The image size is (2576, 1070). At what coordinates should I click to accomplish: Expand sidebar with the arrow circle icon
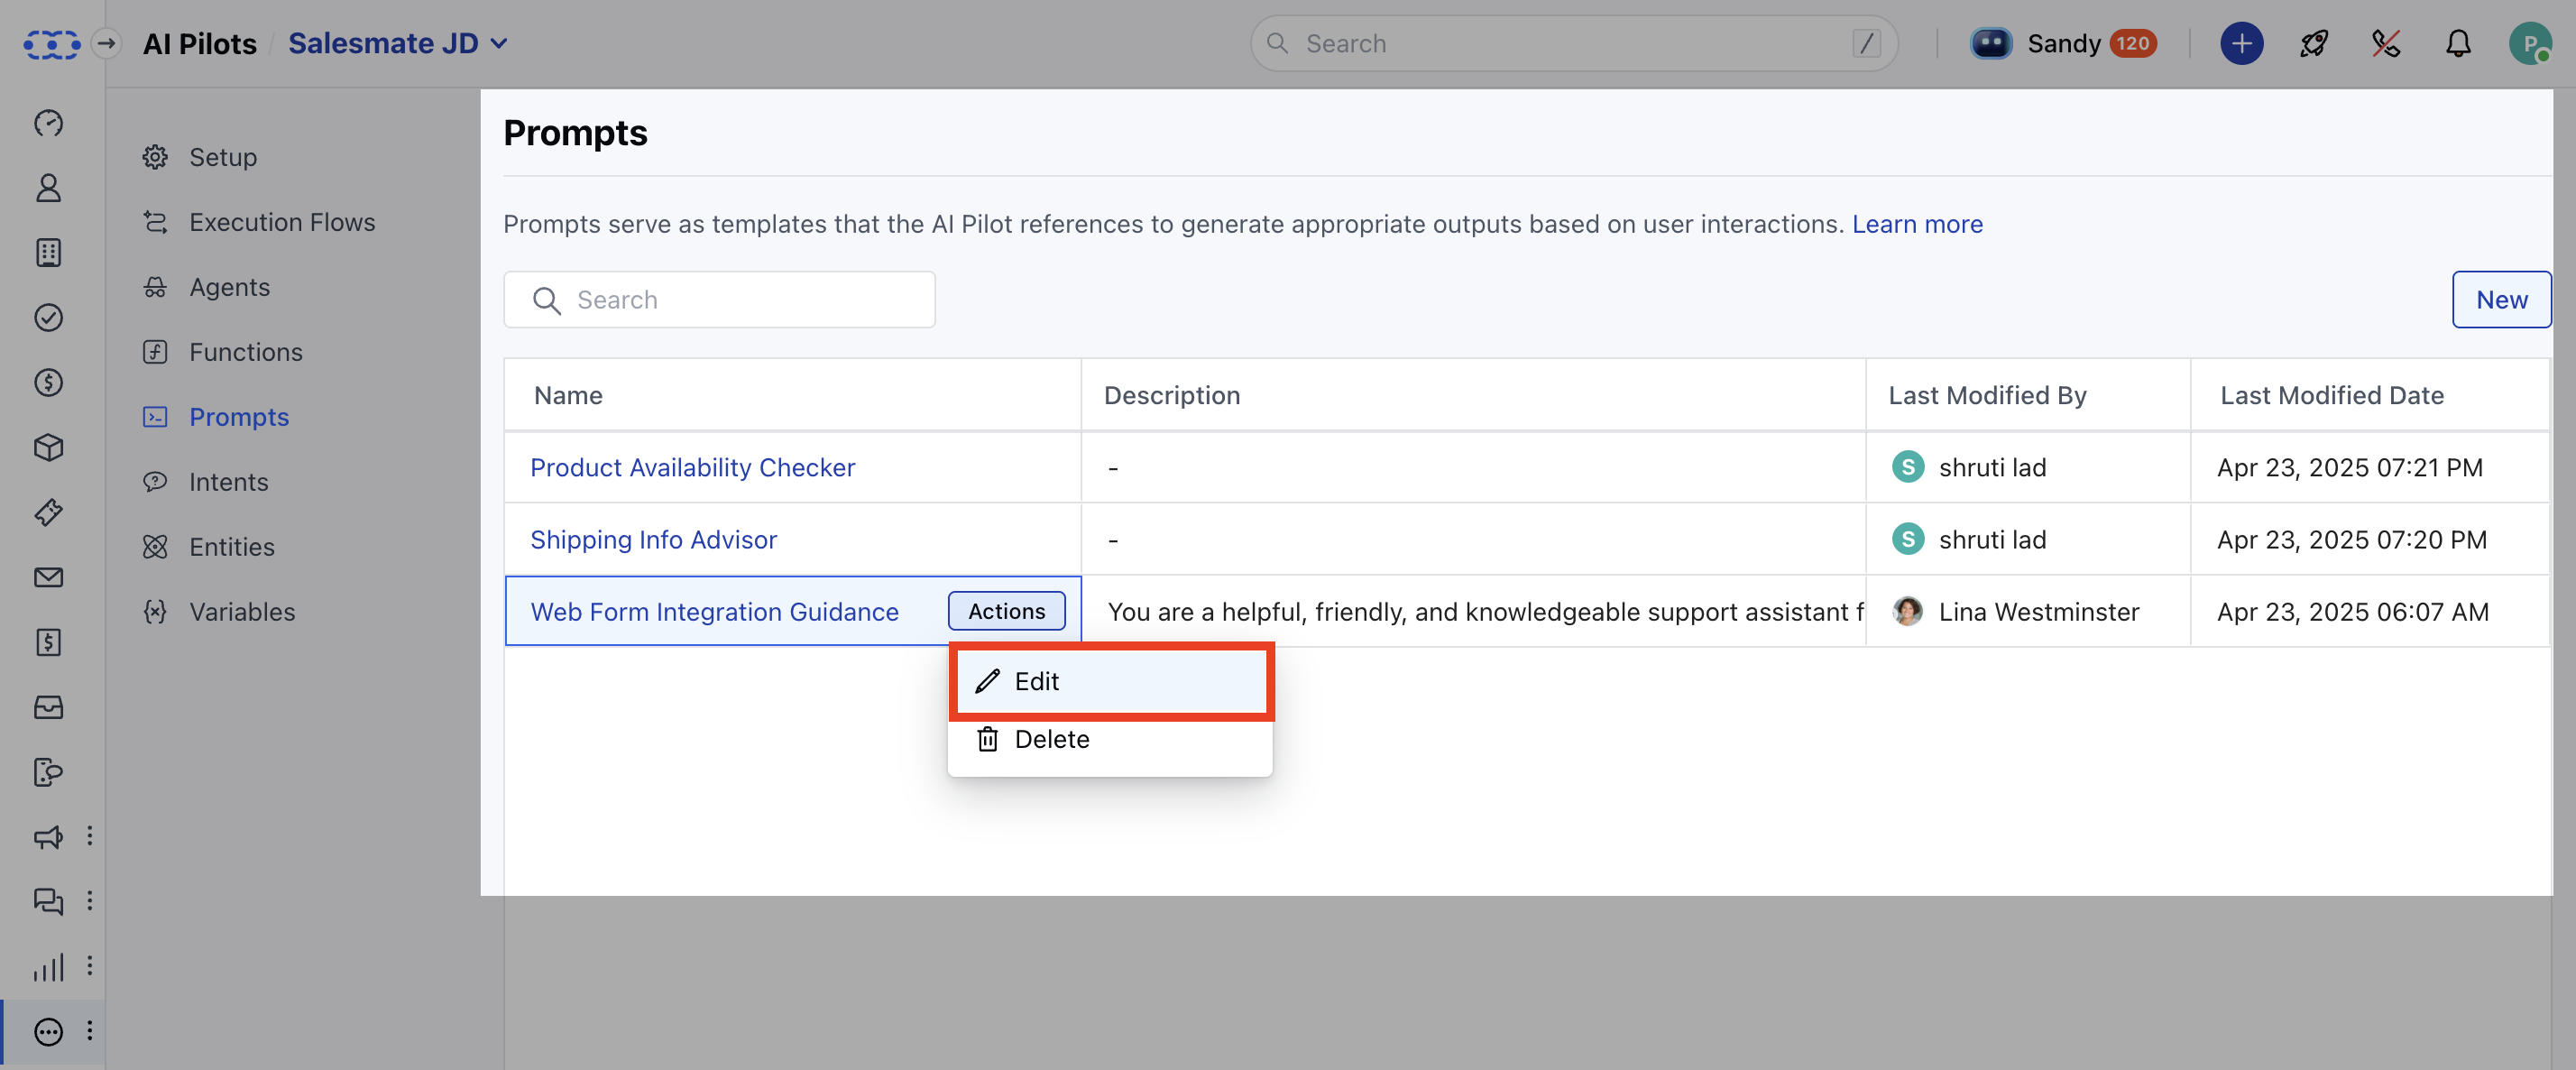106,44
